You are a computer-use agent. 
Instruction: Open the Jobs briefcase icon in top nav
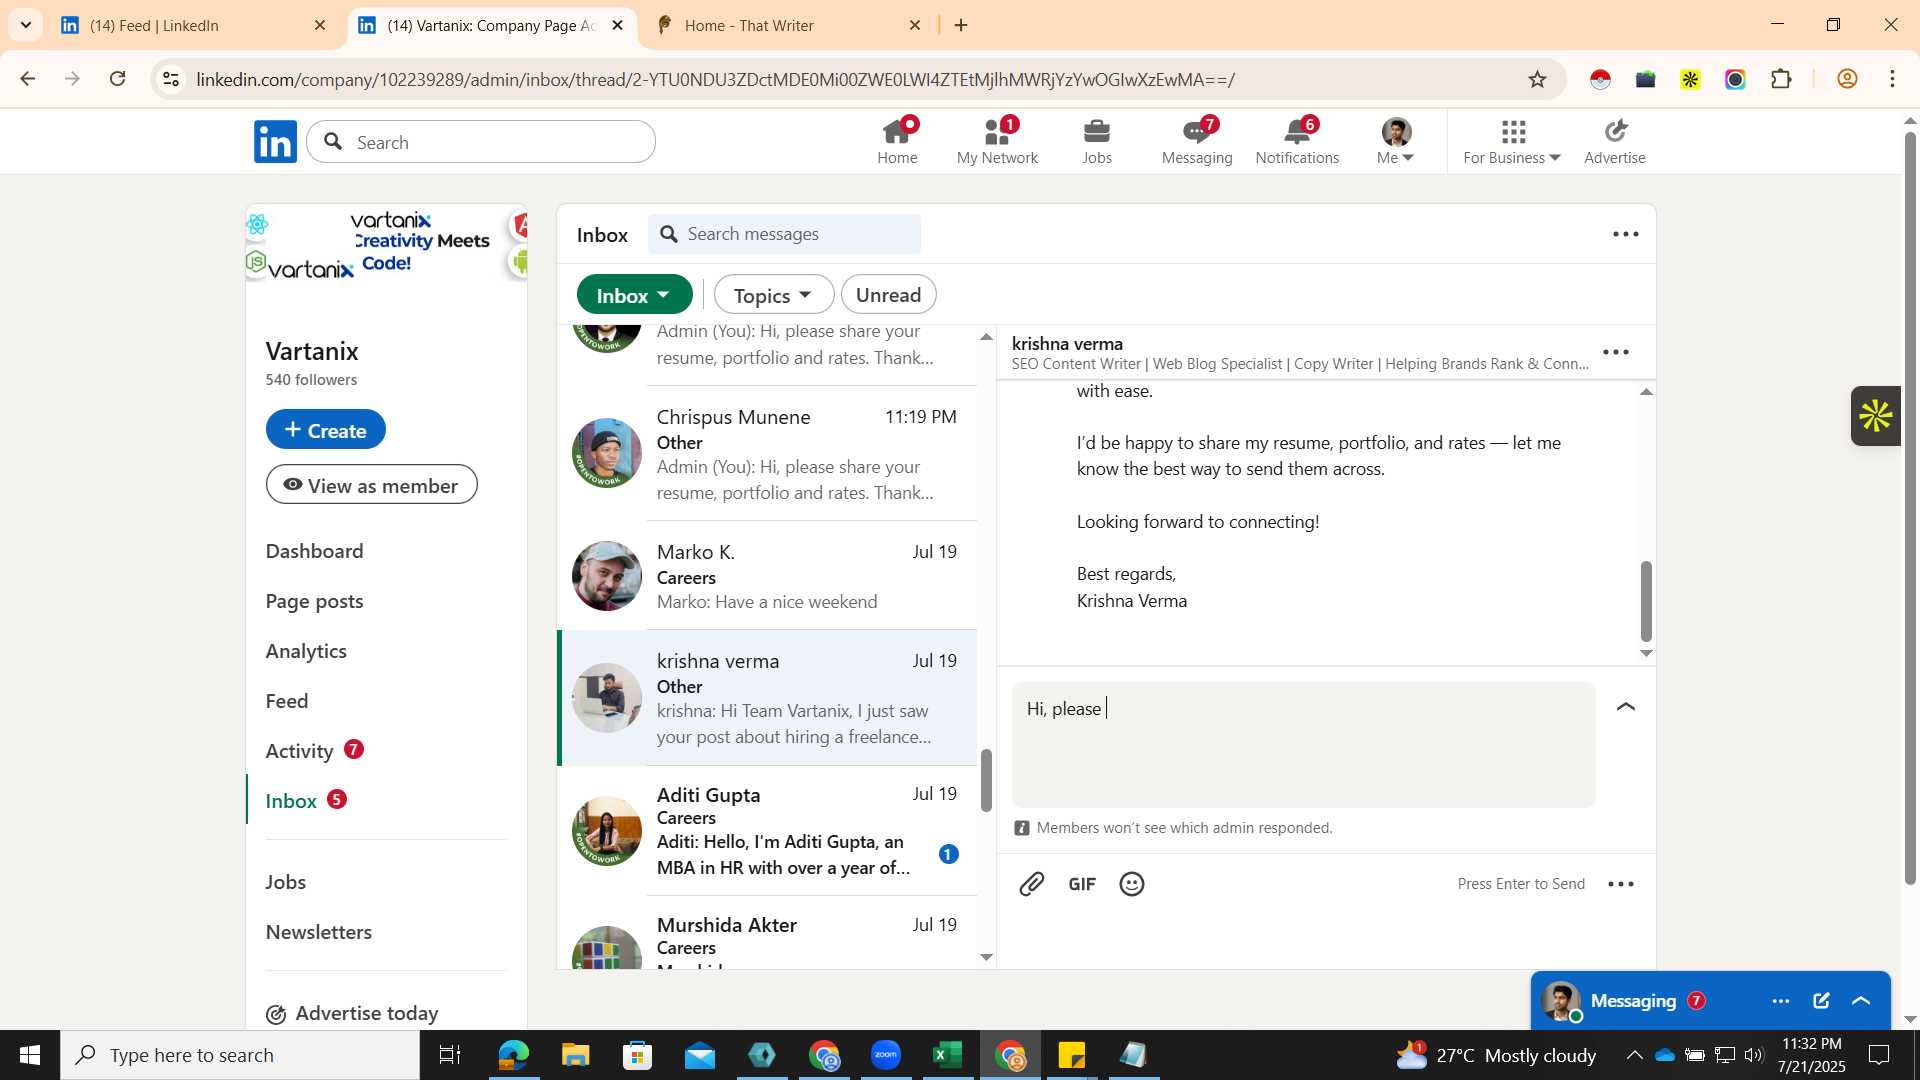pos(1097,141)
